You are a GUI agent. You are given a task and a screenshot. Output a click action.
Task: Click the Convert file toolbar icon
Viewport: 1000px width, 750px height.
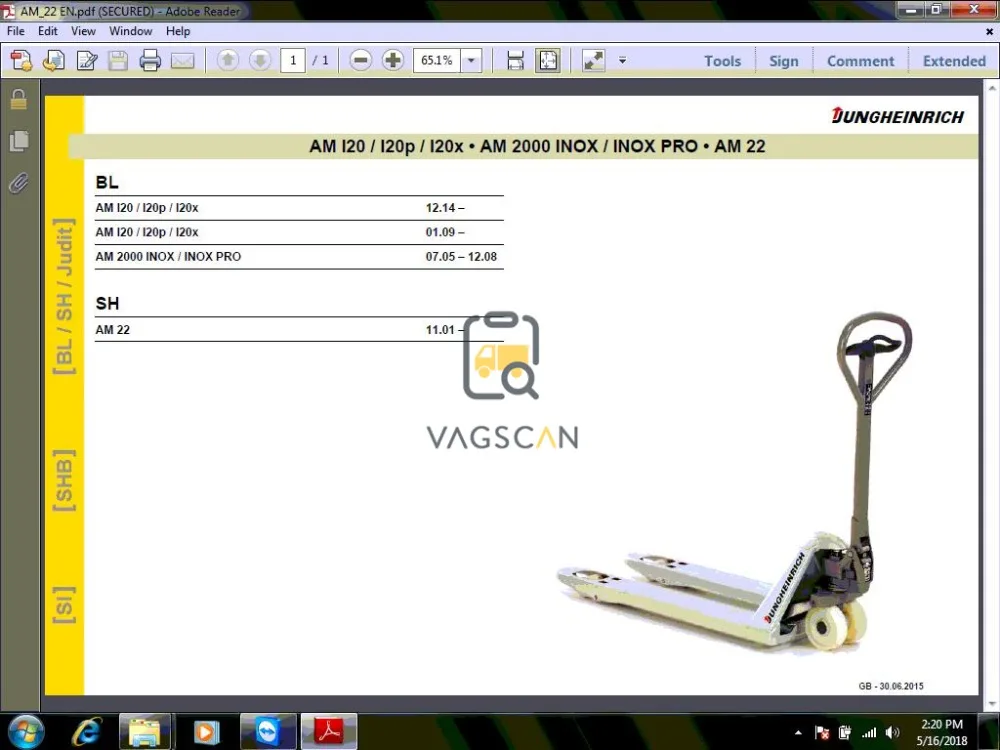pos(54,61)
